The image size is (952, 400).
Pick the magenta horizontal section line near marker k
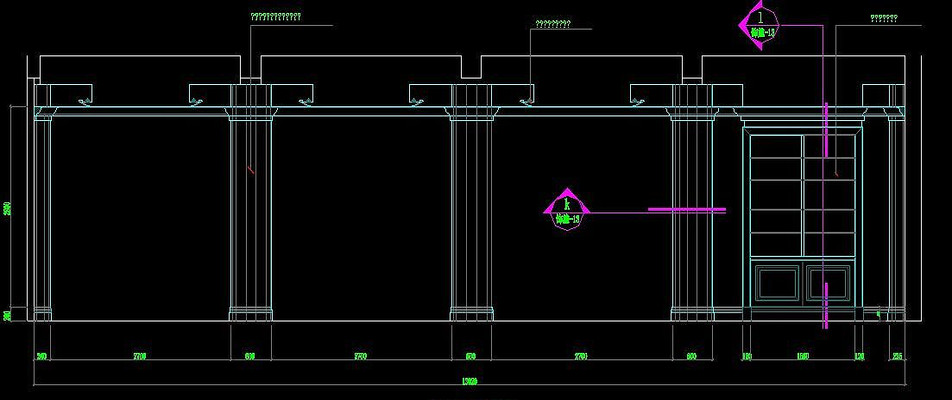686,210
